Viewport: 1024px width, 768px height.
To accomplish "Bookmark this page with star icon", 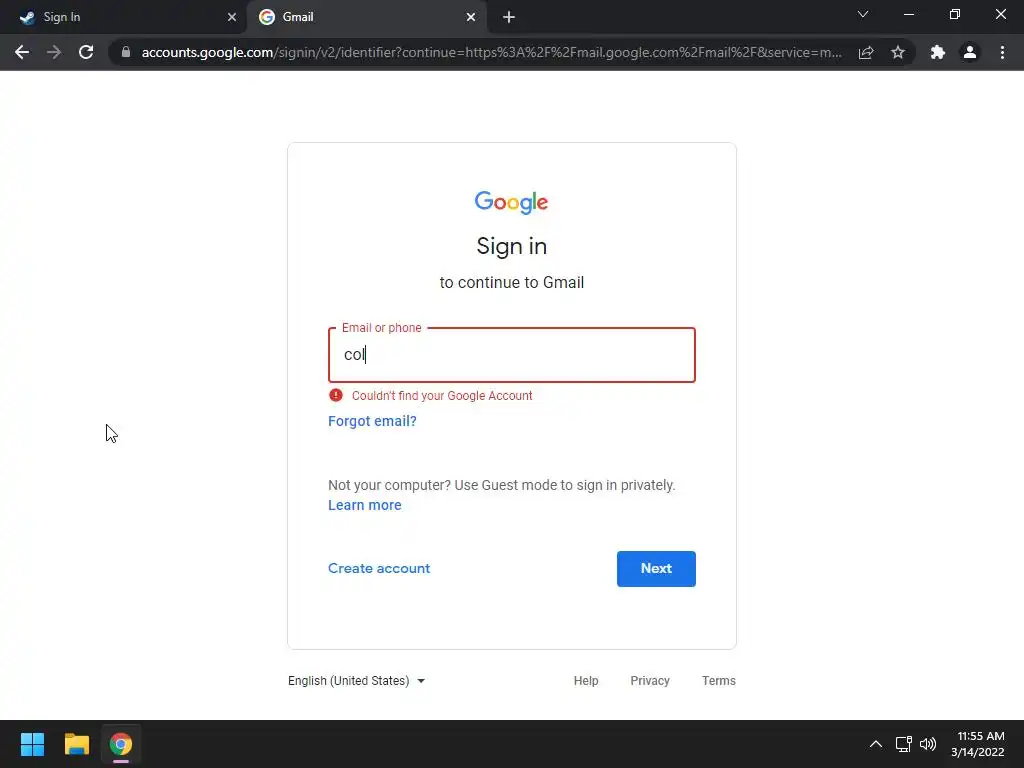I will tap(898, 52).
